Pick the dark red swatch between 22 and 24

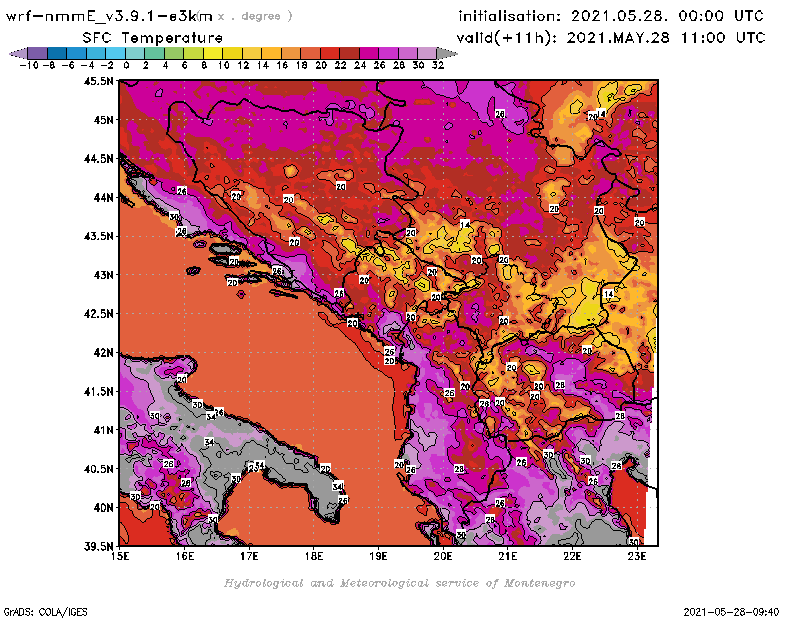pyautogui.click(x=349, y=53)
